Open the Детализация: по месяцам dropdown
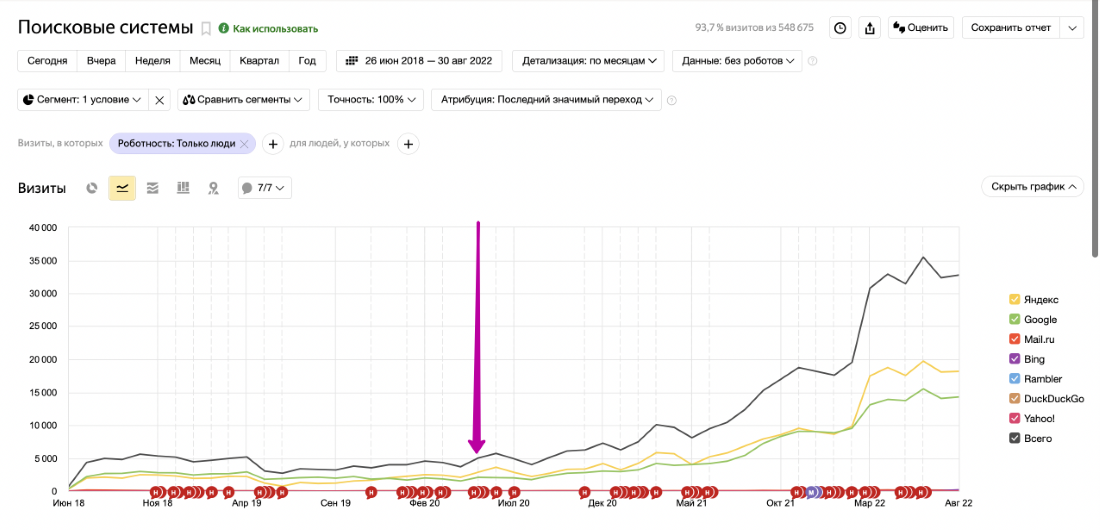This screenshot has height=530, width=1100. [588, 61]
